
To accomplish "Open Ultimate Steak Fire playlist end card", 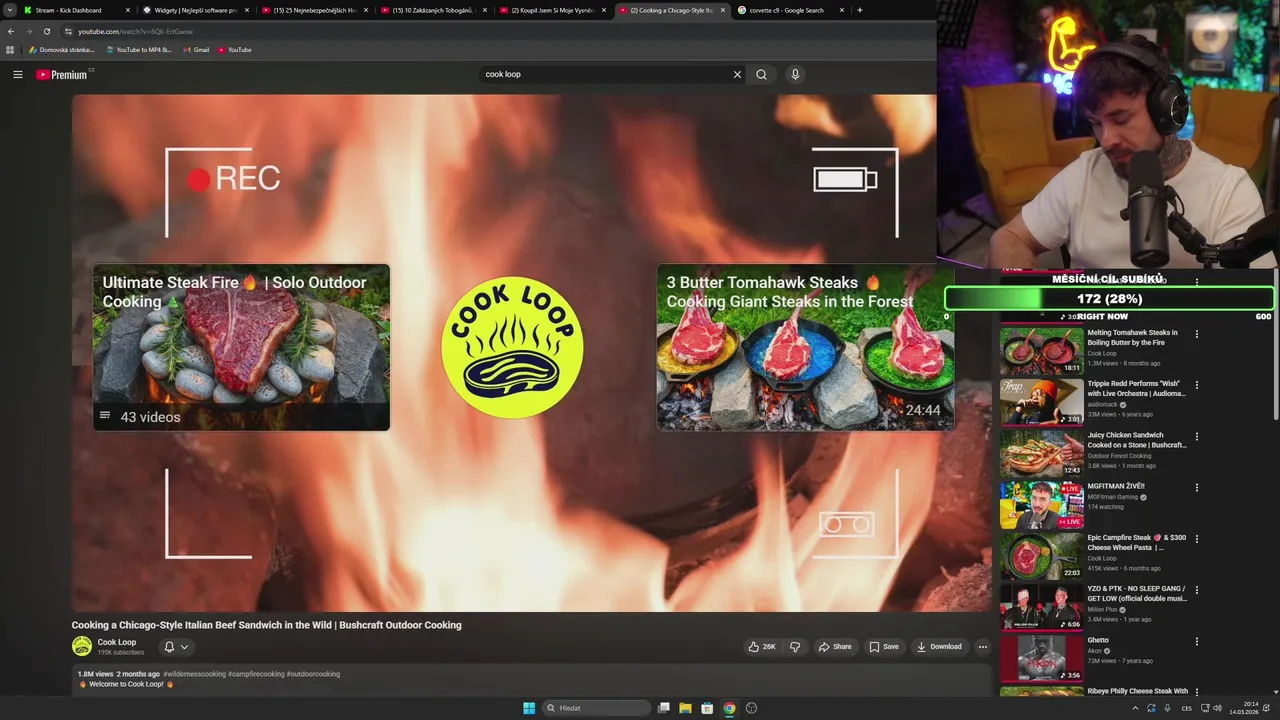I will coord(241,347).
